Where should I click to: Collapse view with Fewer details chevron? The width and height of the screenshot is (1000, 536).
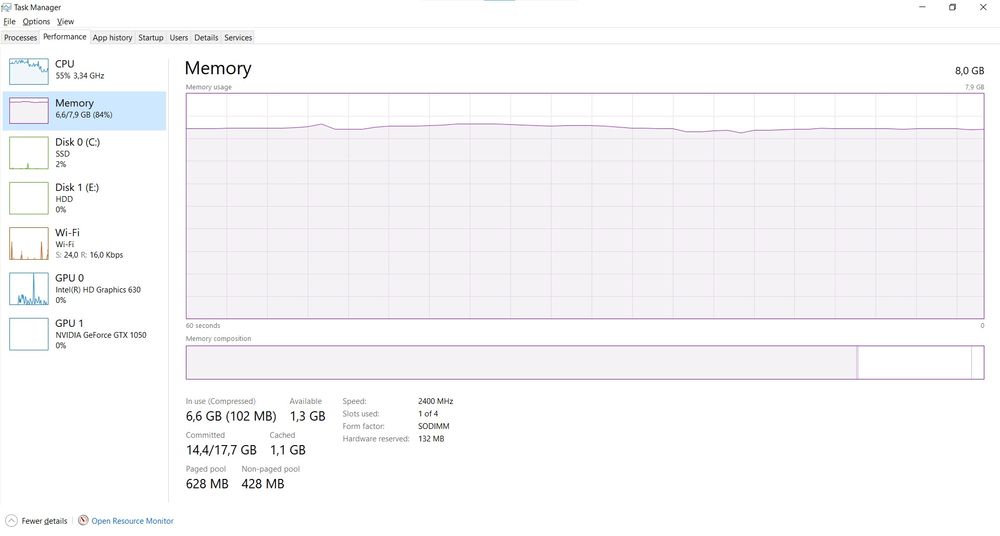click(x=11, y=521)
